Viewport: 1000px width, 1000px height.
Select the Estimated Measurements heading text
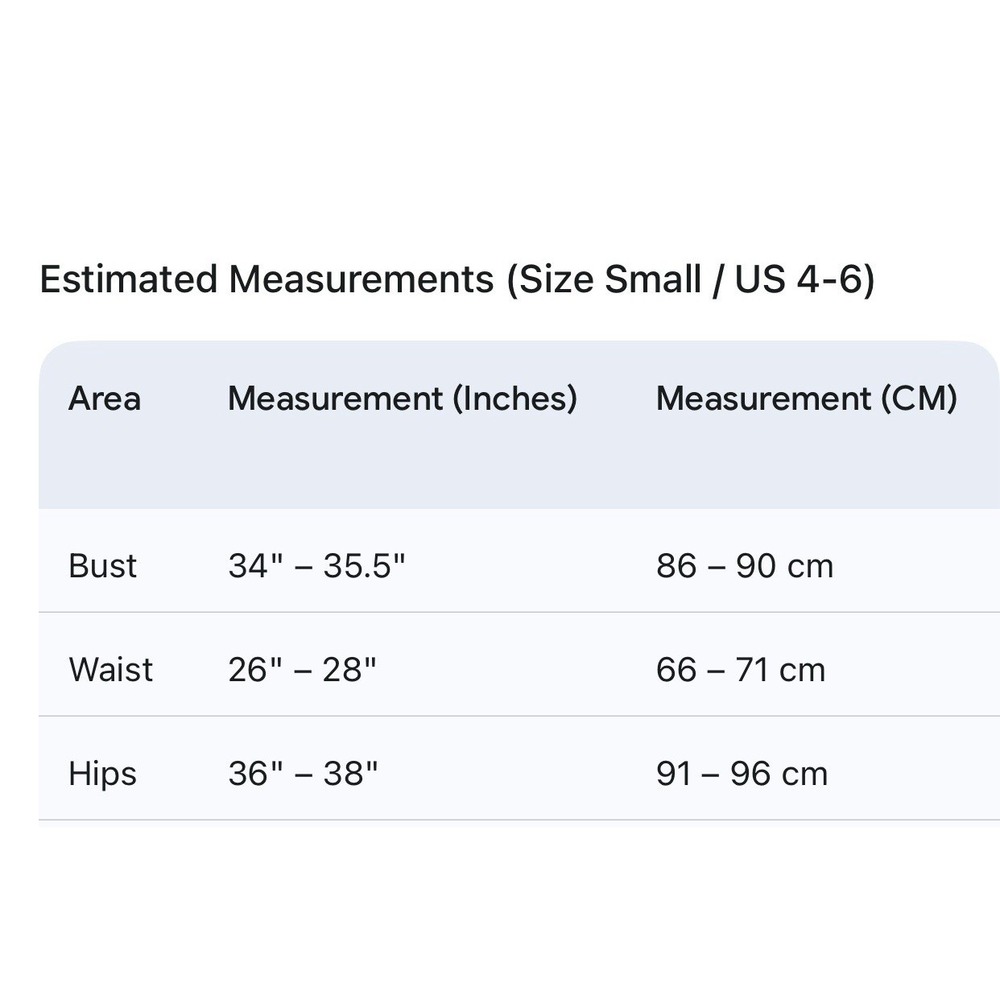(x=457, y=280)
